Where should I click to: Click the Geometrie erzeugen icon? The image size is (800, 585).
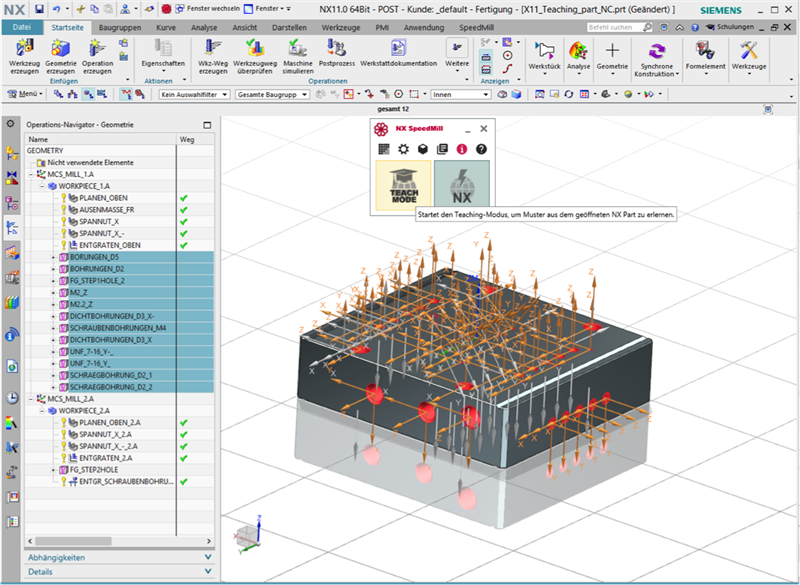click(60, 49)
